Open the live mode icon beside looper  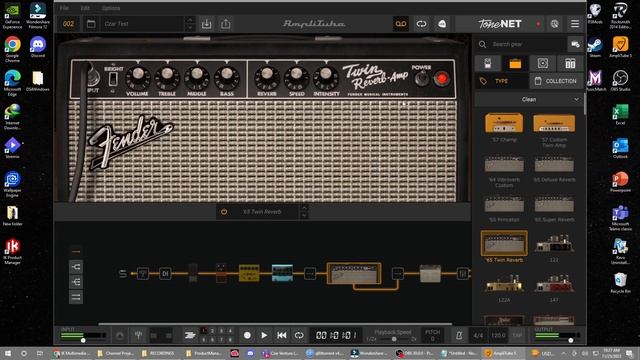pyautogui.click(x=442, y=24)
